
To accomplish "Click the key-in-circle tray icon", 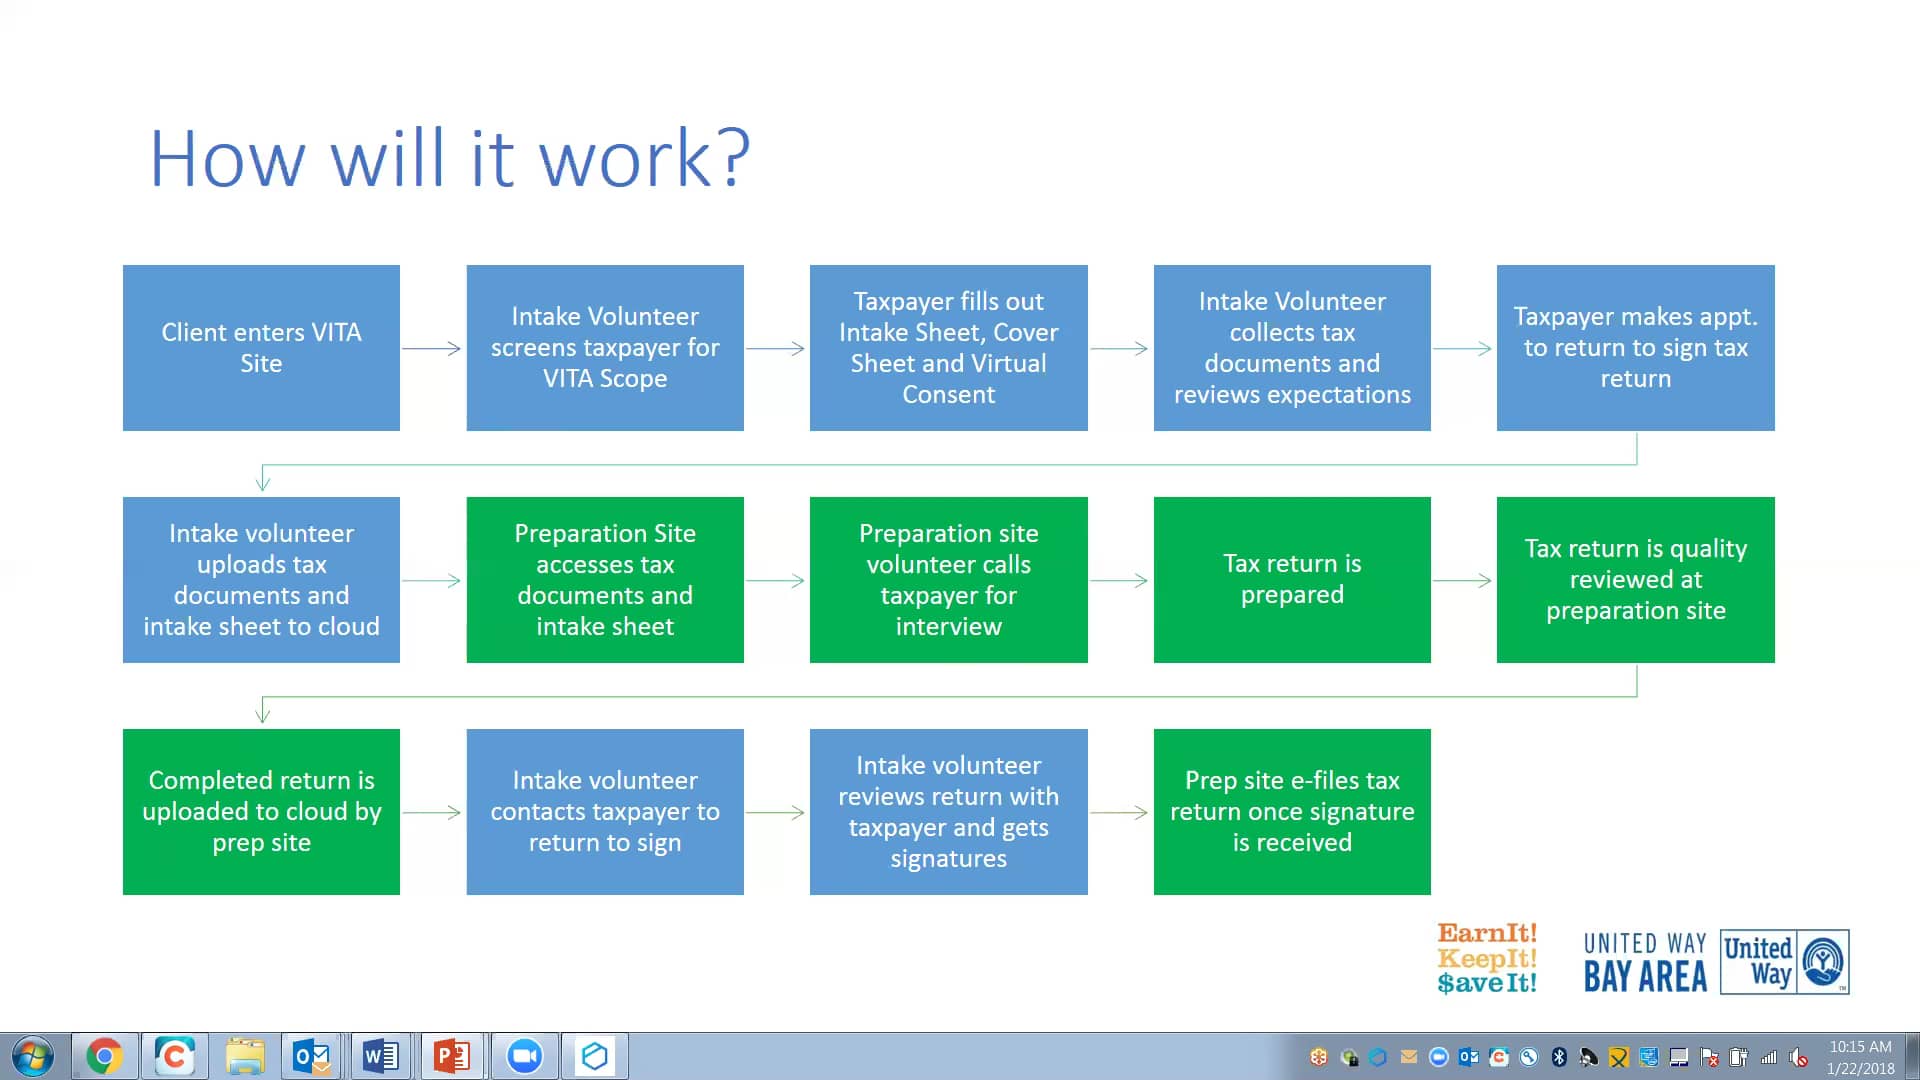I will [x=1528, y=1057].
